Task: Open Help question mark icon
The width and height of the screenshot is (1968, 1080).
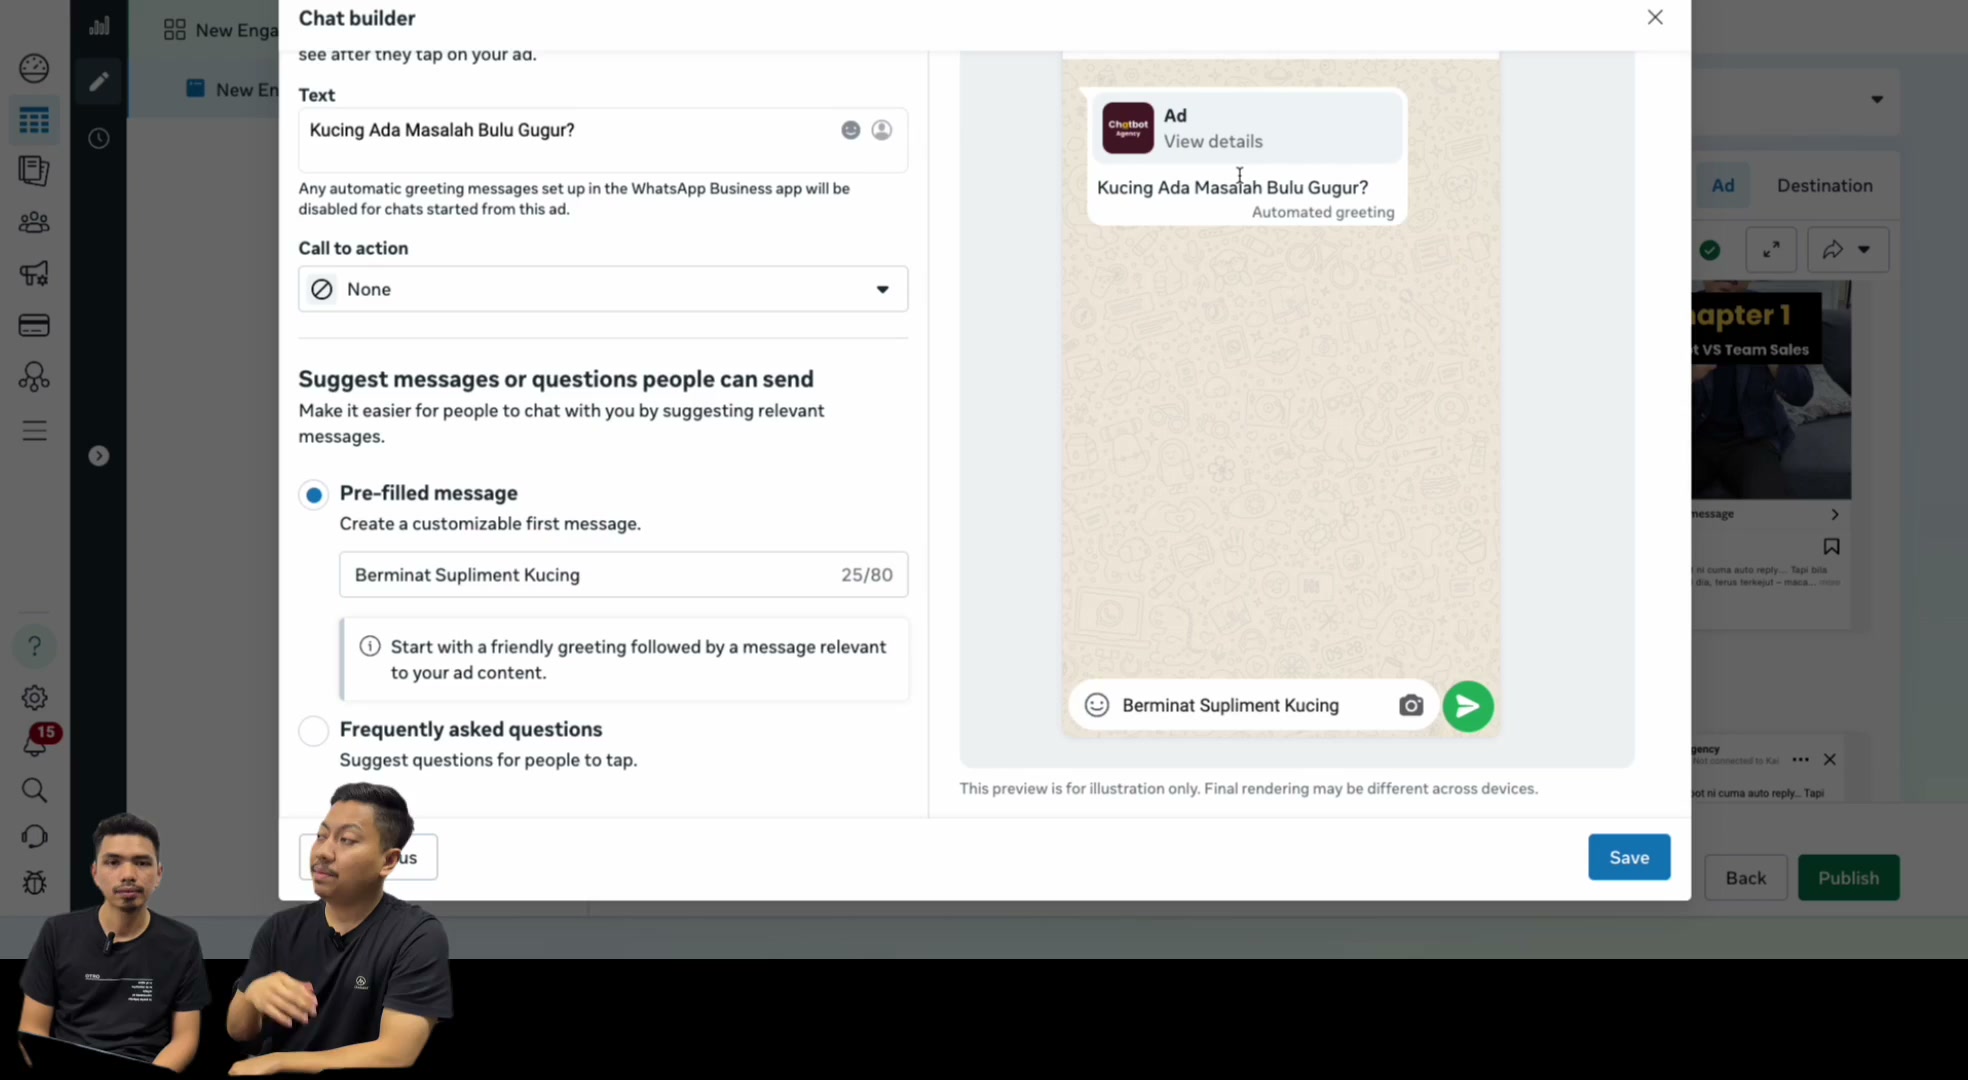Action: pyautogui.click(x=34, y=646)
